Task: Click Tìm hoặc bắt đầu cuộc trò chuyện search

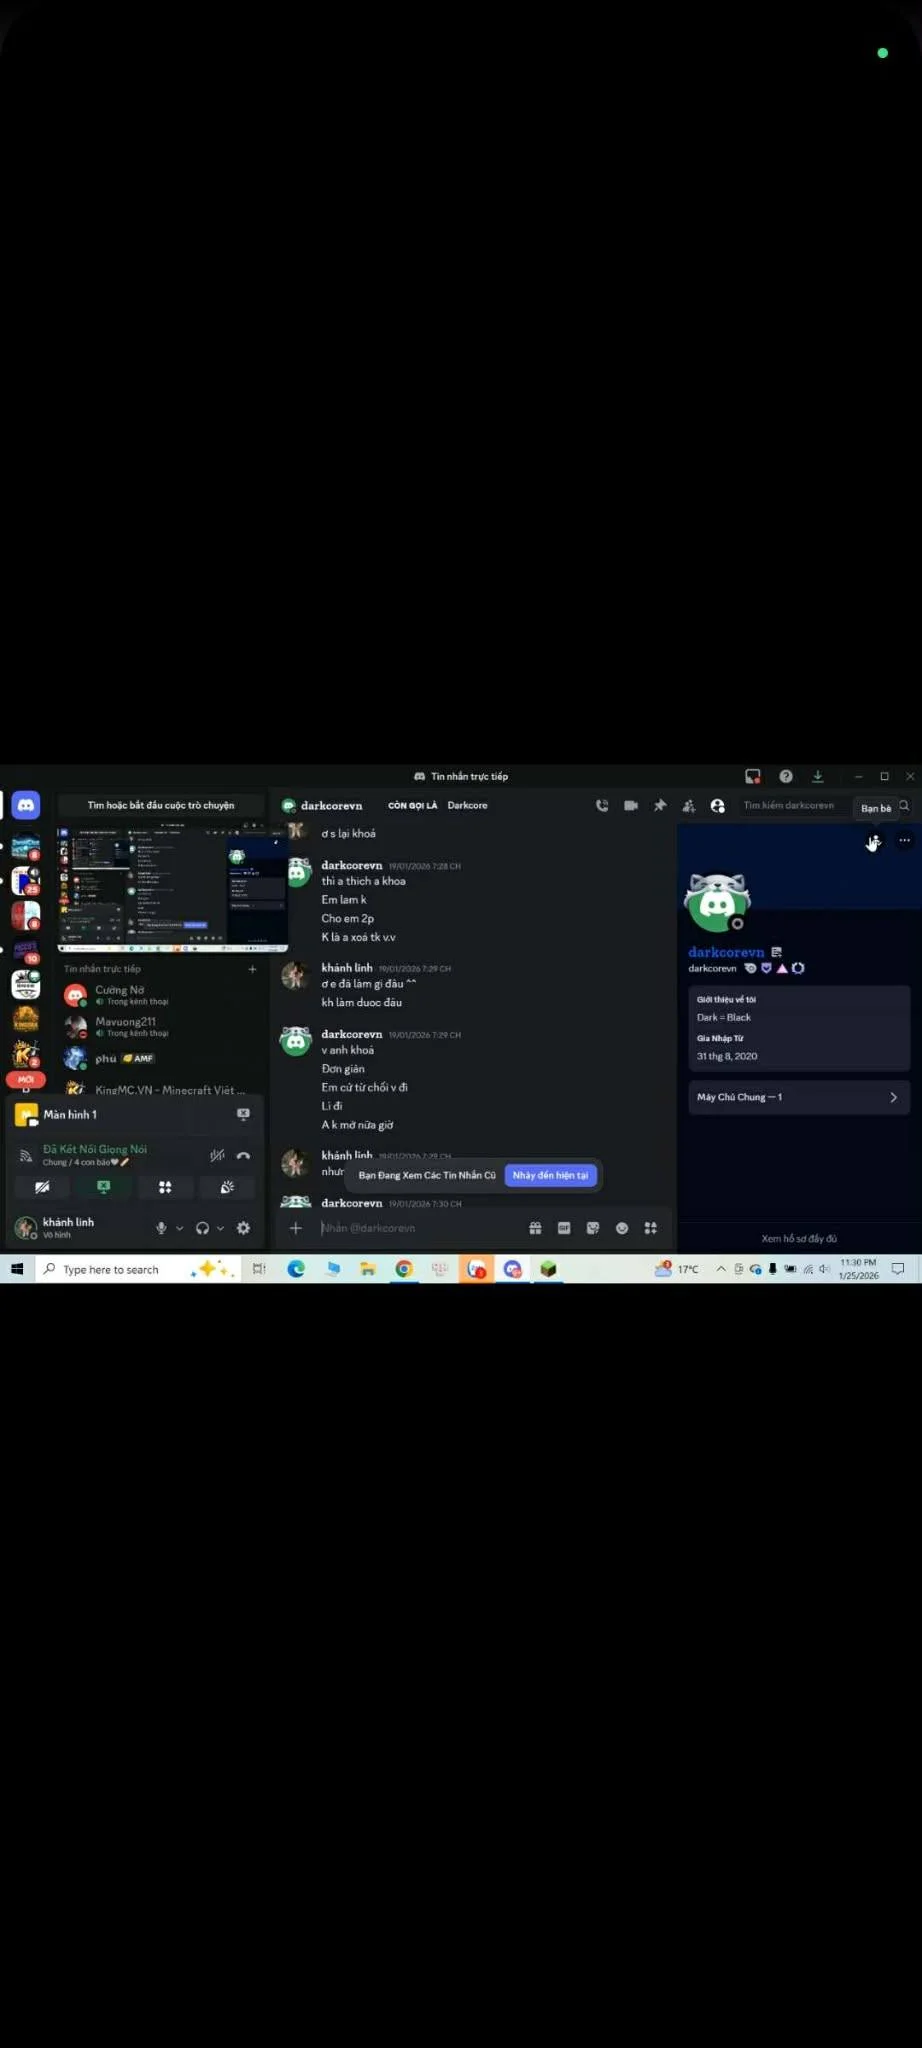Action: point(161,805)
